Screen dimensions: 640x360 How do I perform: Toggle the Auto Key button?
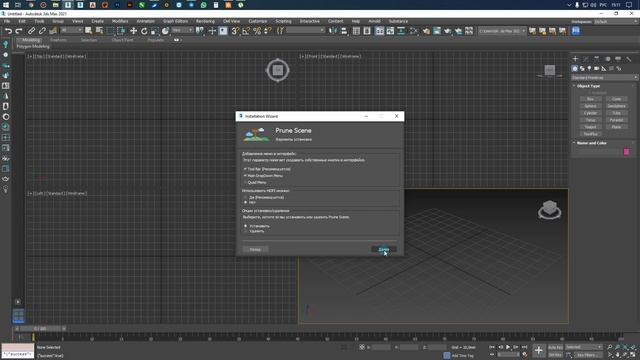(555, 347)
